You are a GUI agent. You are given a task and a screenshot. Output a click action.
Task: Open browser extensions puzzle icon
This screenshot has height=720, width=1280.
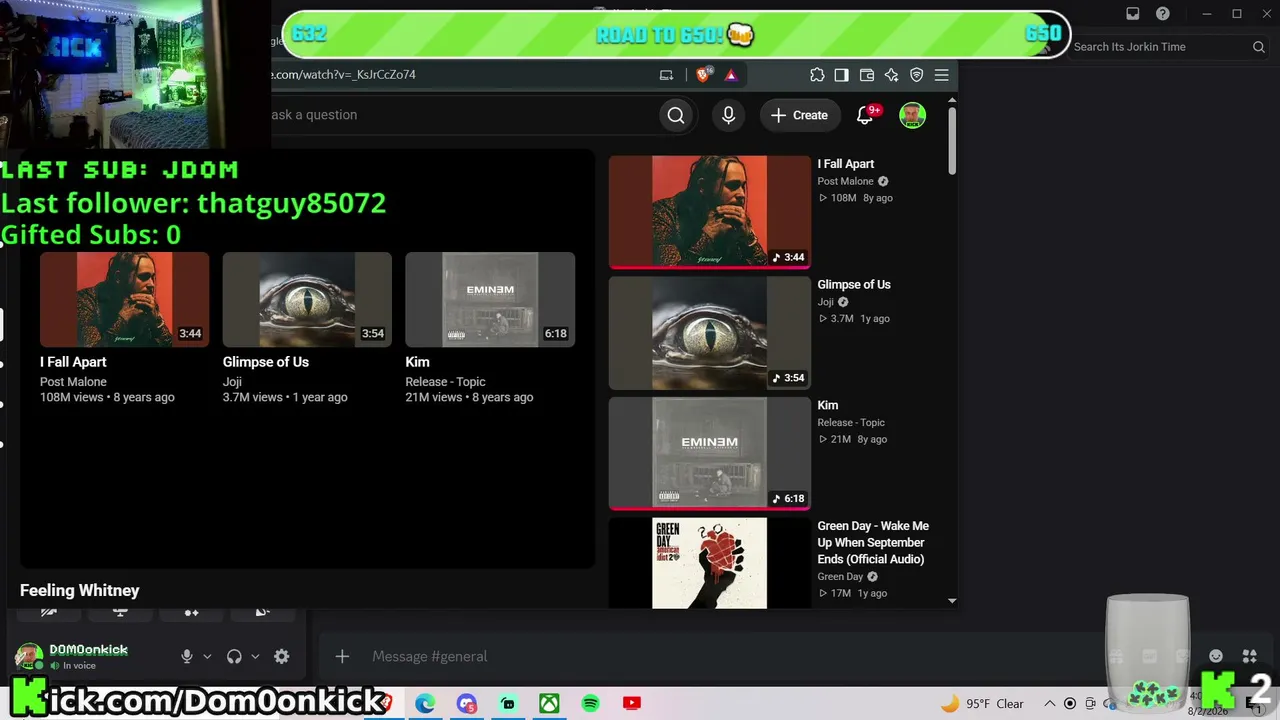click(817, 75)
